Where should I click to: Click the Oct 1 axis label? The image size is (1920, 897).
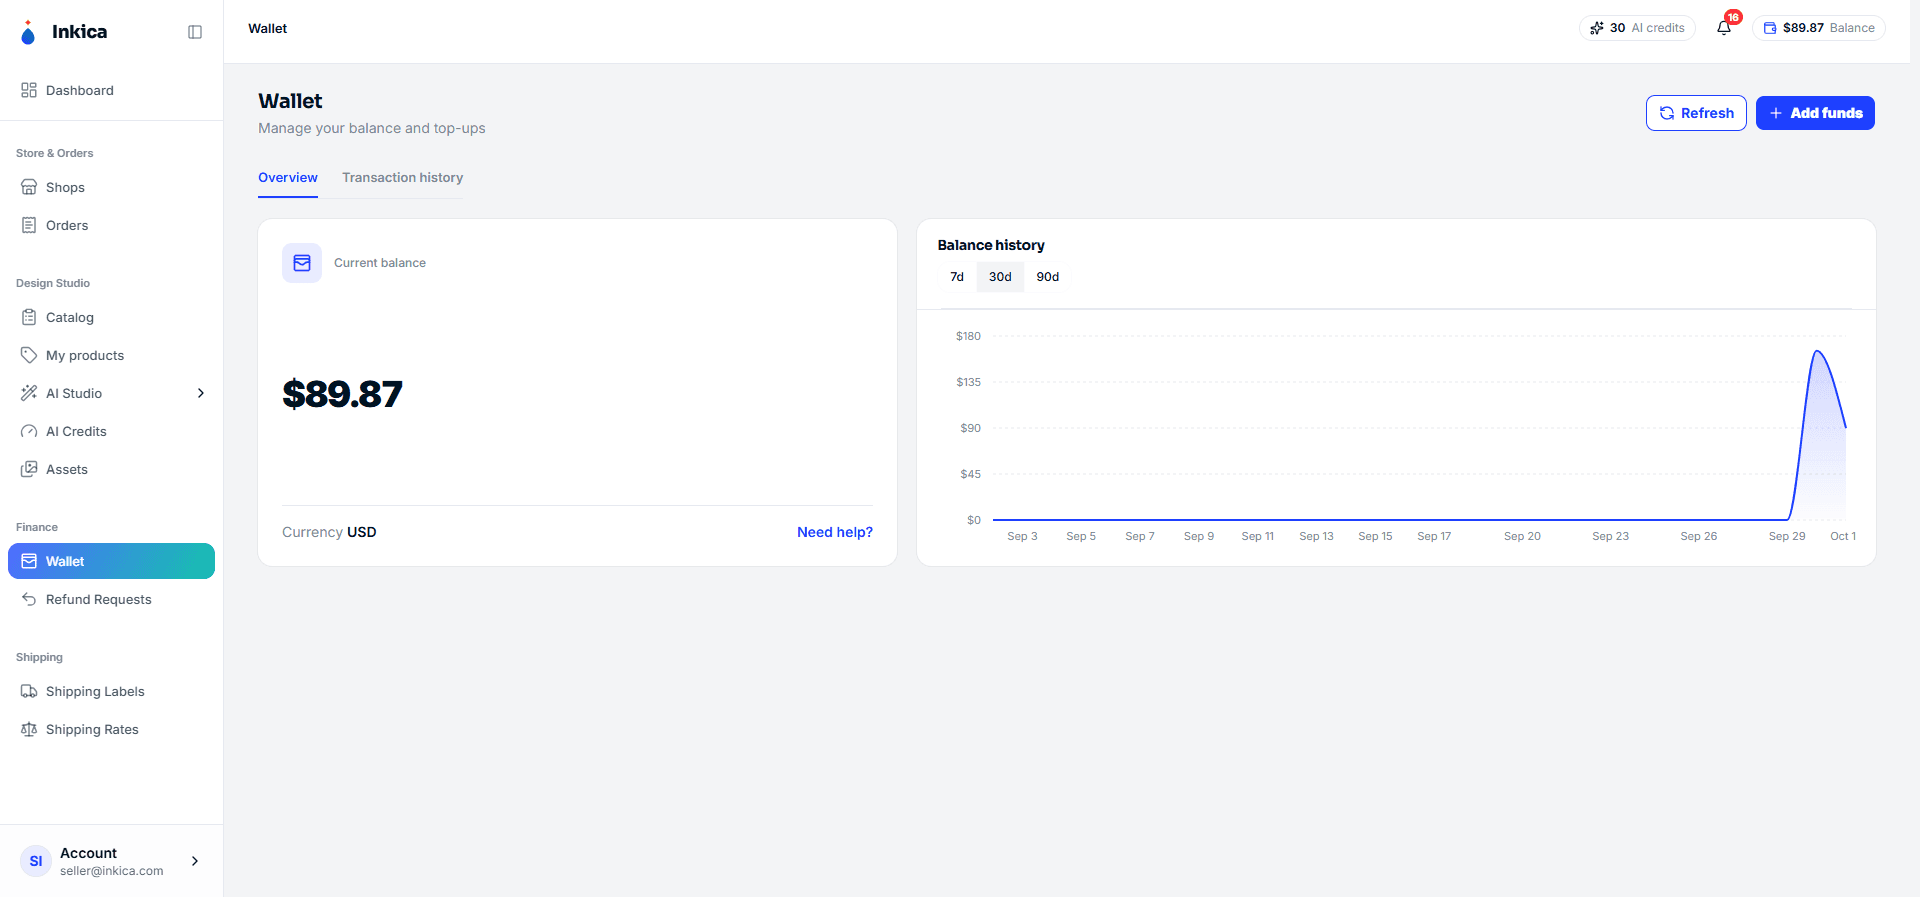1843,536
